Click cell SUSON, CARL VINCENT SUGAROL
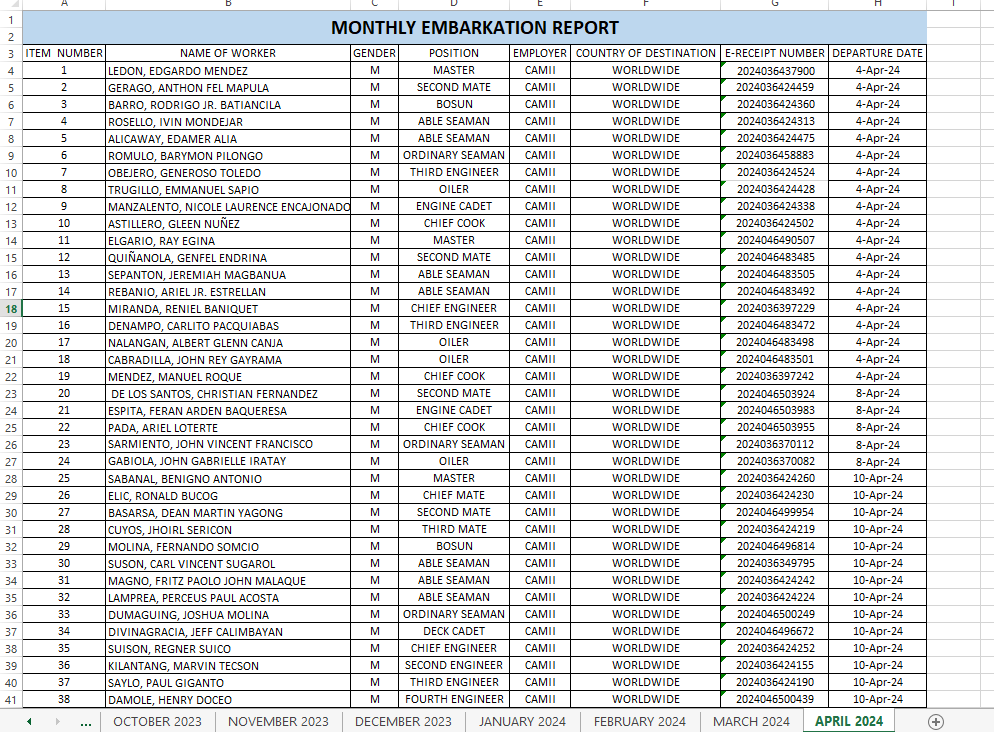This screenshot has width=994, height=732. point(228,563)
